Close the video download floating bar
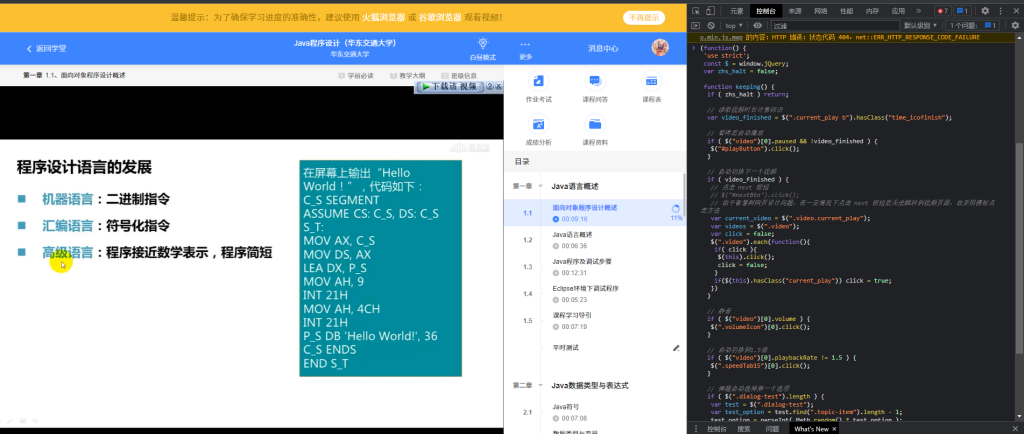 coord(498,86)
